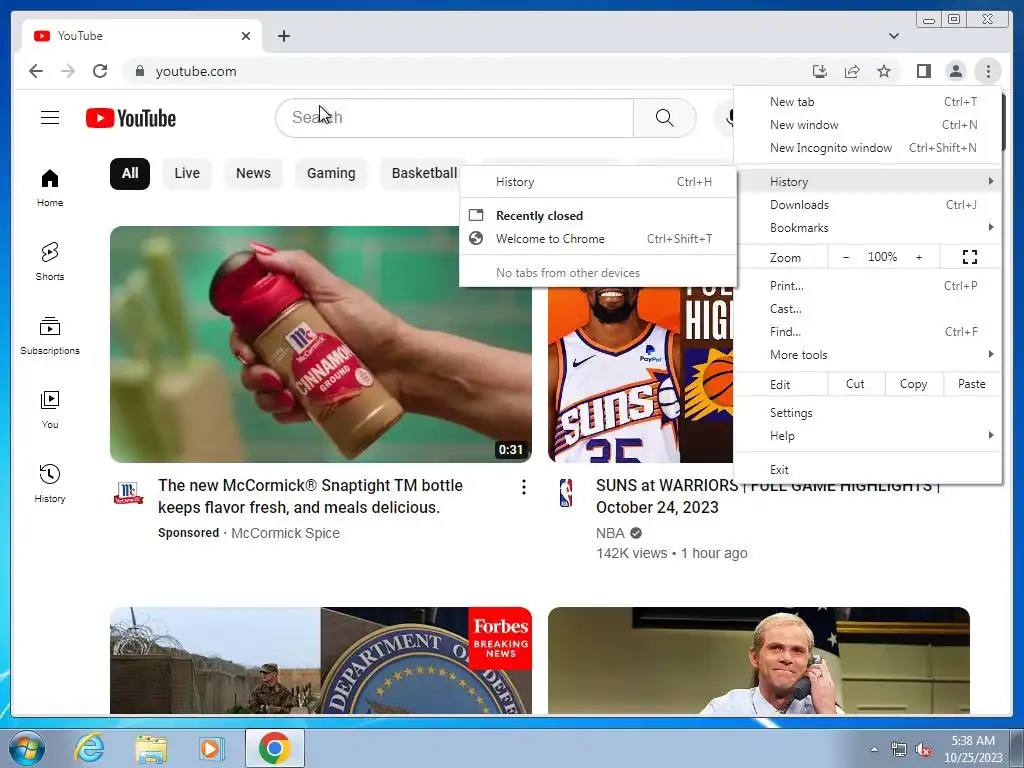Click the YouTube logo
1024x768 pixels.
pyautogui.click(x=131, y=118)
